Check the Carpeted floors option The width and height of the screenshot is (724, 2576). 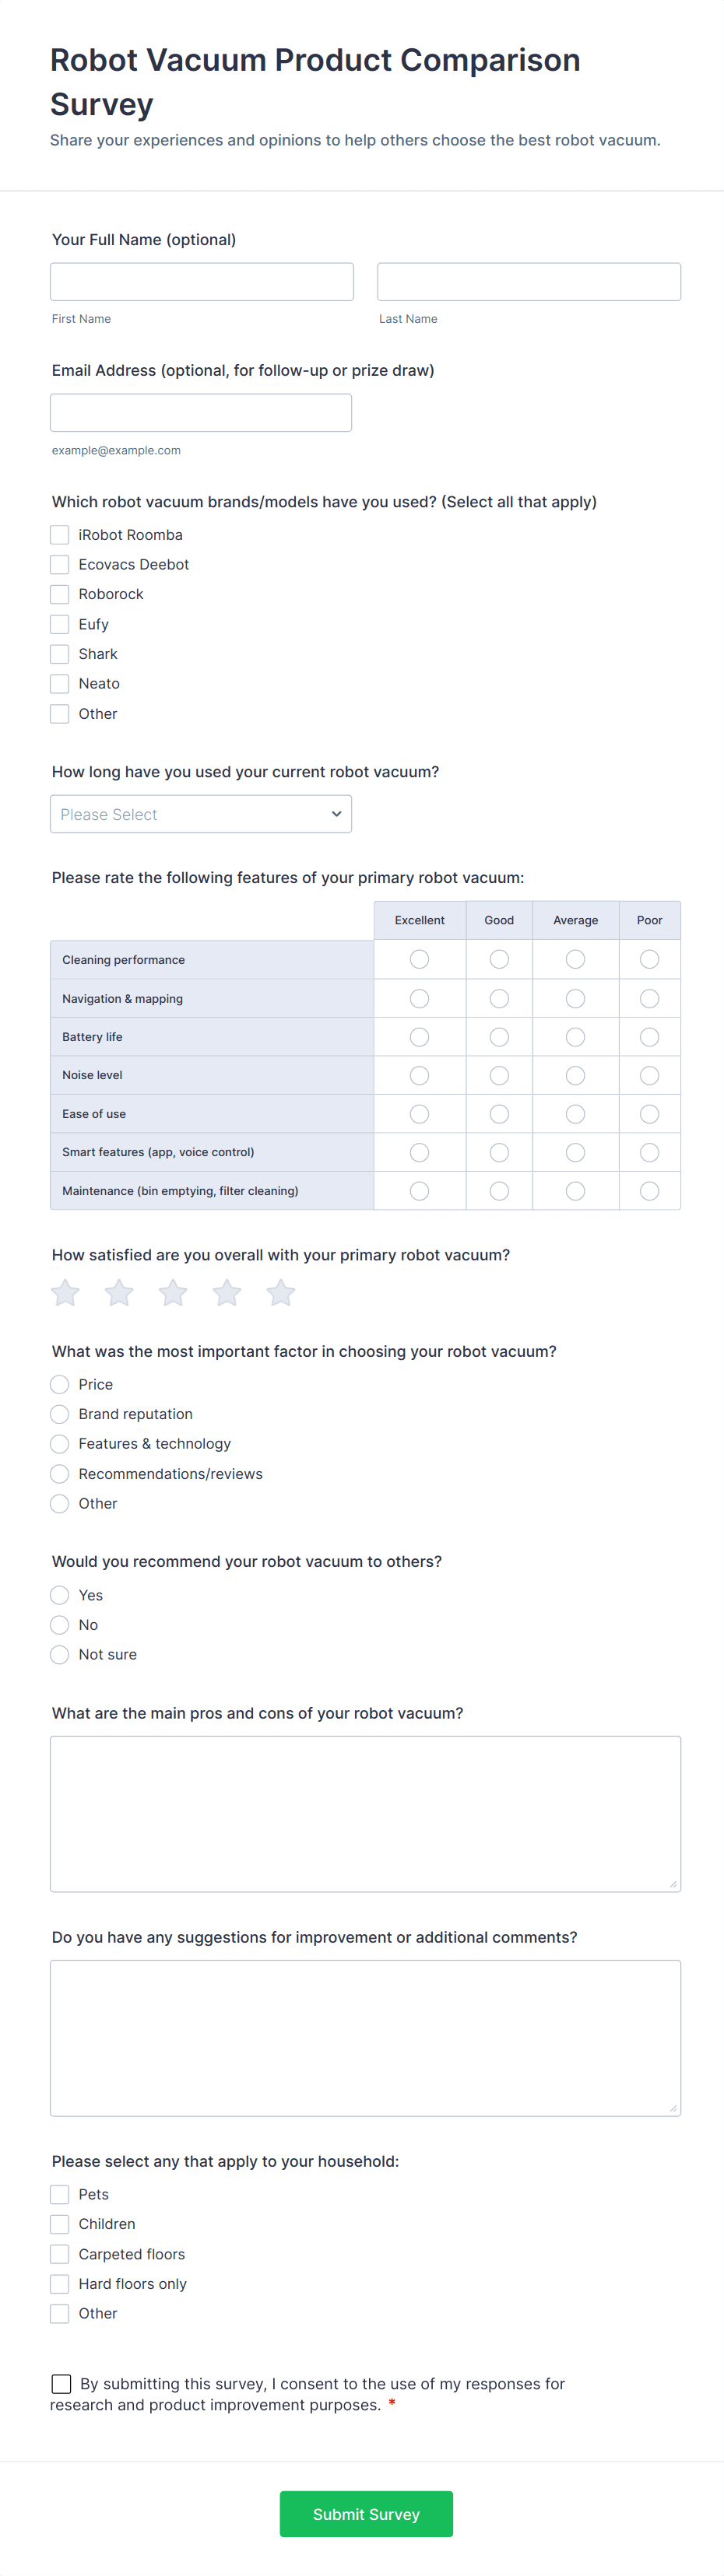pyautogui.click(x=59, y=2254)
